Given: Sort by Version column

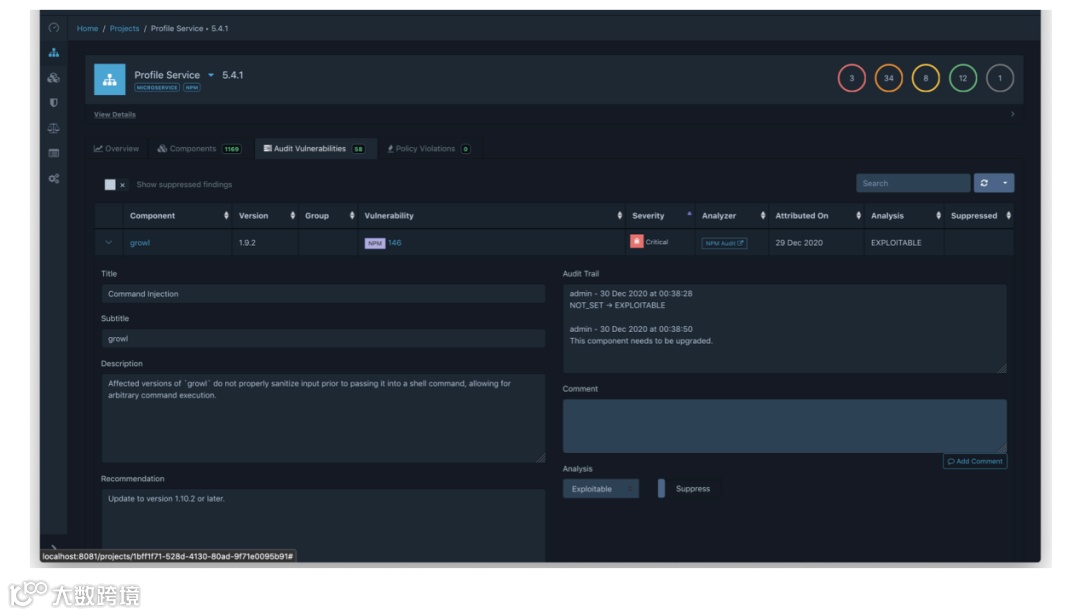Looking at the screenshot, I should coord(266,216).
